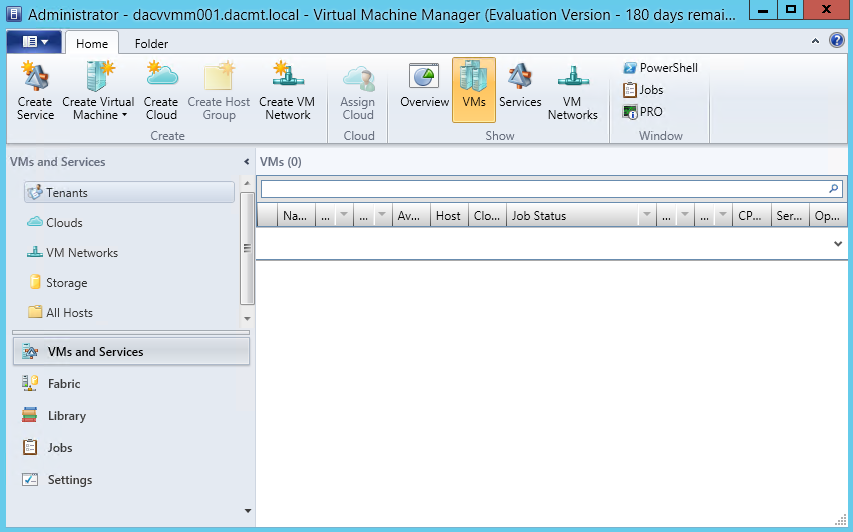Open the help question mark icon

click(837, 40)
